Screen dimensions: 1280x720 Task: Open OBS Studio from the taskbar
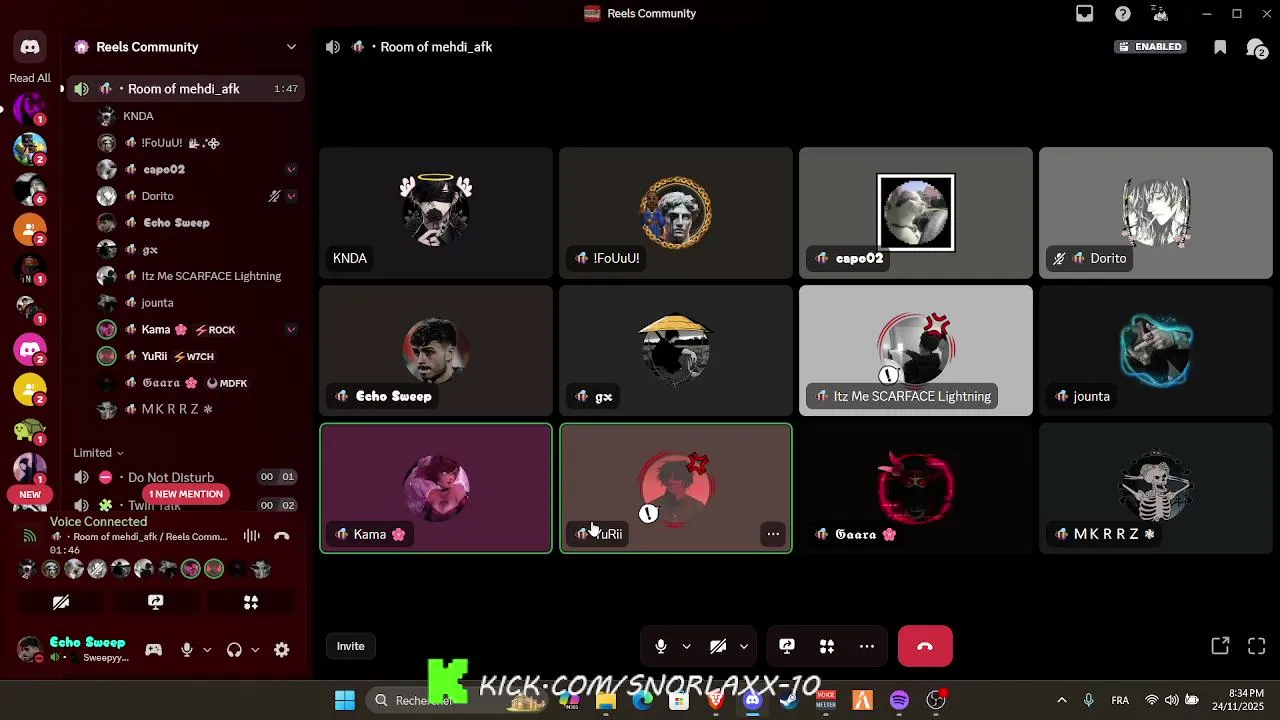[936, 700]
